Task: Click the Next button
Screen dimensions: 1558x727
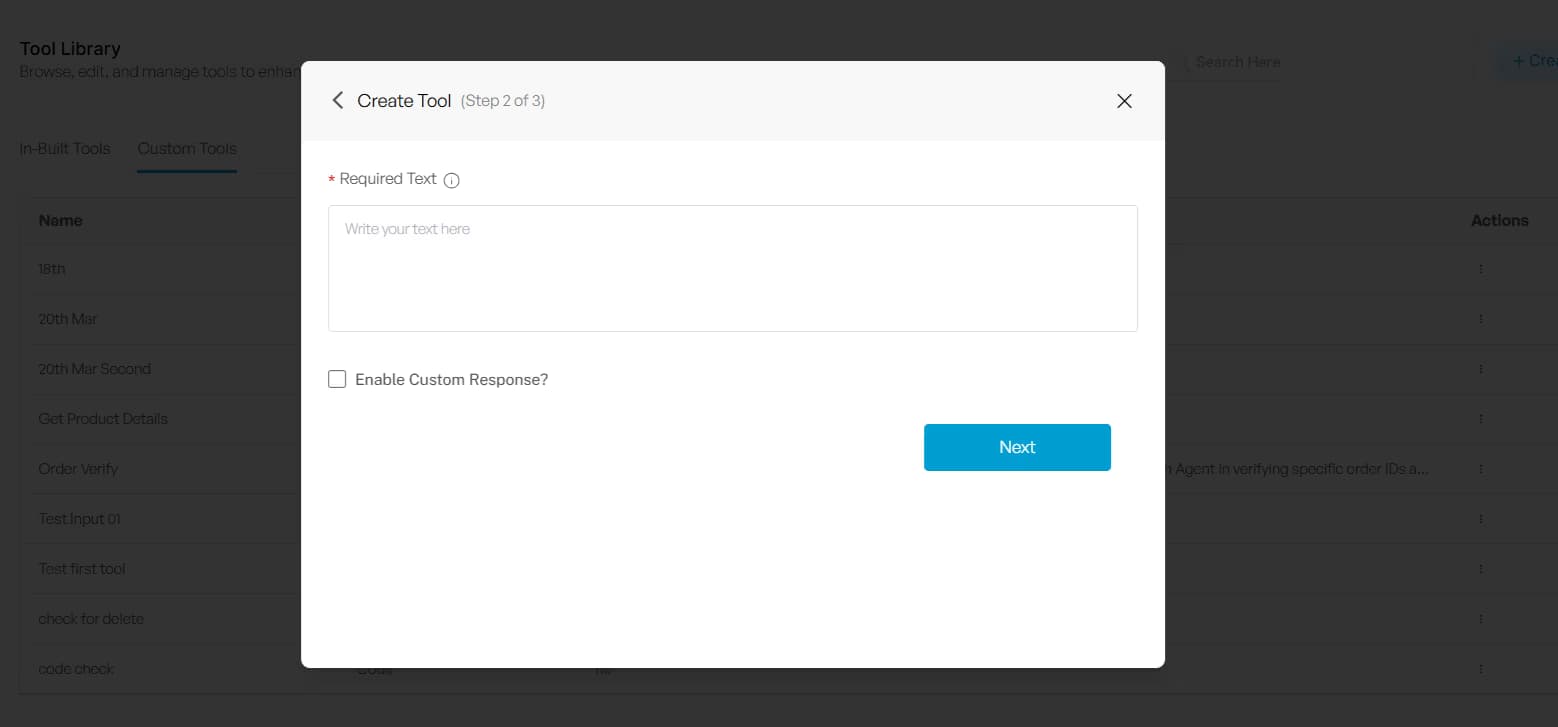Action: click(x=1017, y=447)
